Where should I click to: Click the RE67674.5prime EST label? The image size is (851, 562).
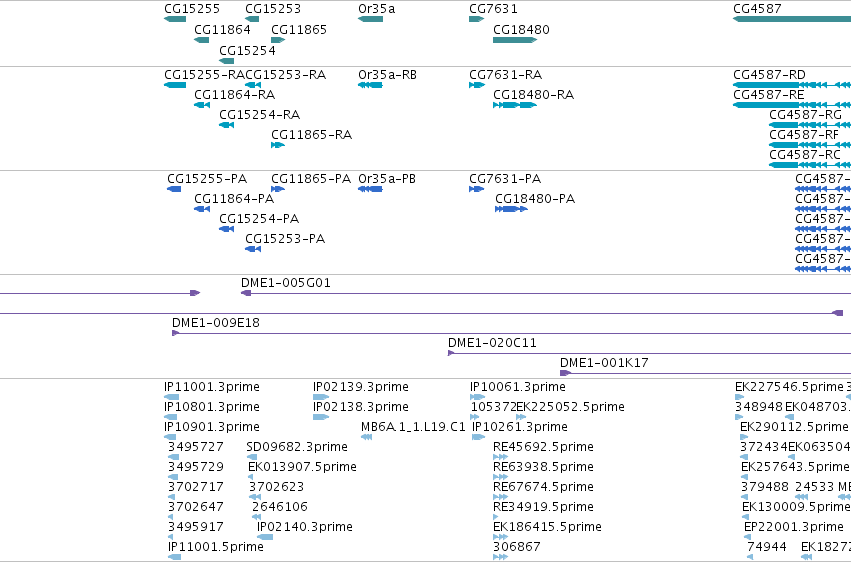point(543,487)
